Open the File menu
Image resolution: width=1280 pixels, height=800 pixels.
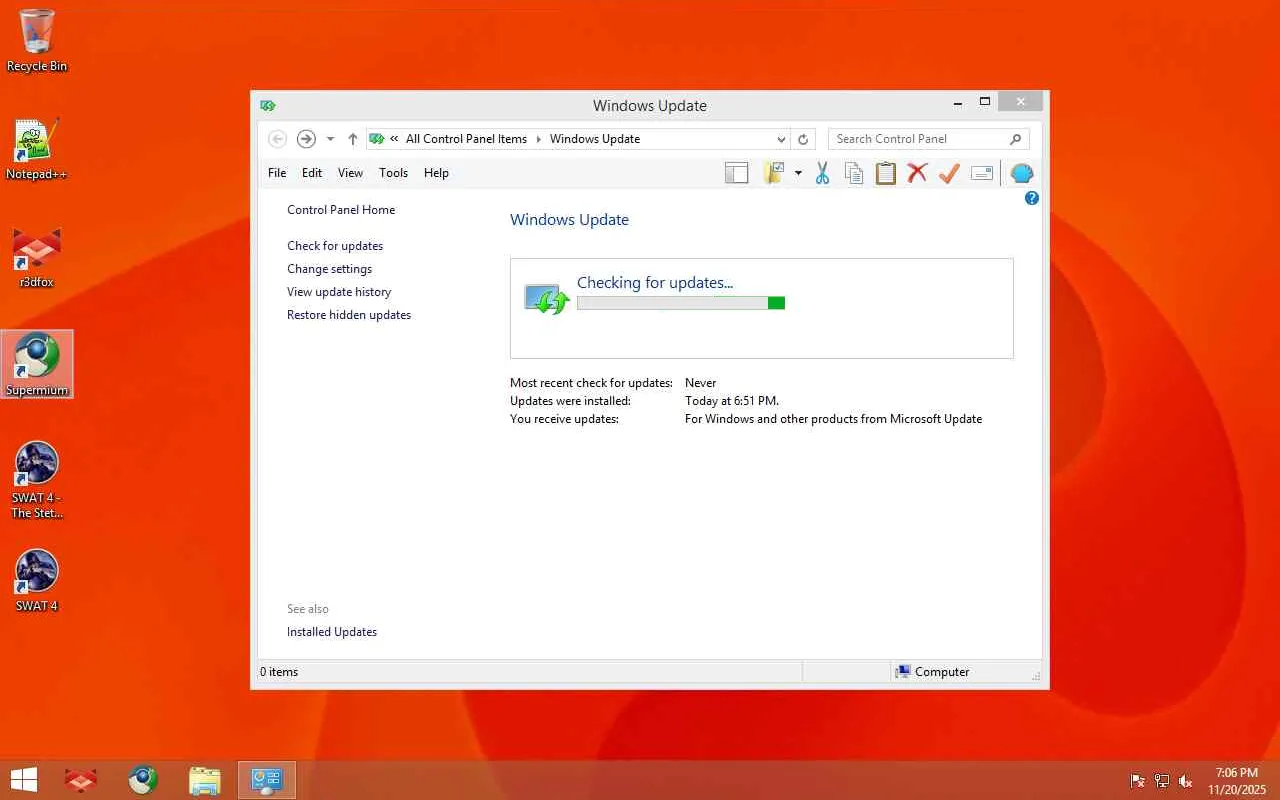tap(277, 173)
